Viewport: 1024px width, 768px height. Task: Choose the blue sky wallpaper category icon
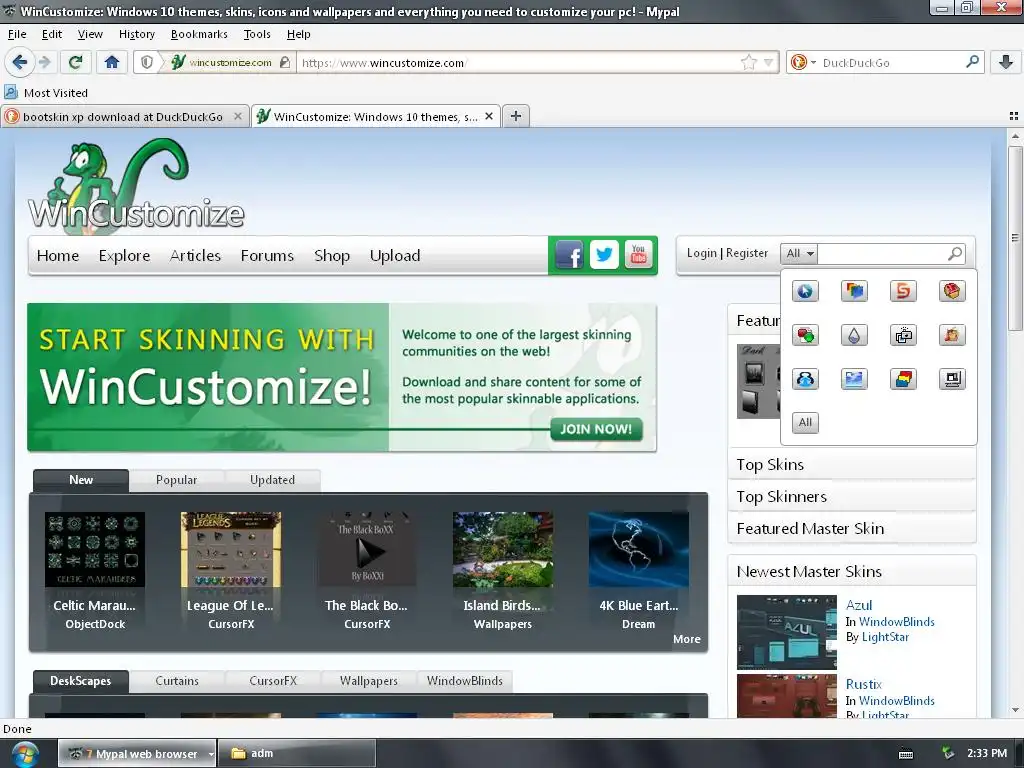[854, 379]
